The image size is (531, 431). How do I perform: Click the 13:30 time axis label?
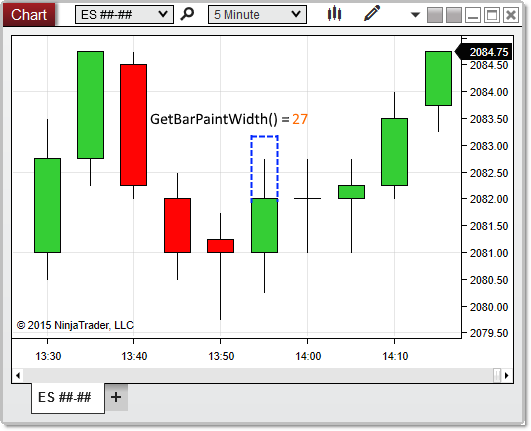point(48,356)
